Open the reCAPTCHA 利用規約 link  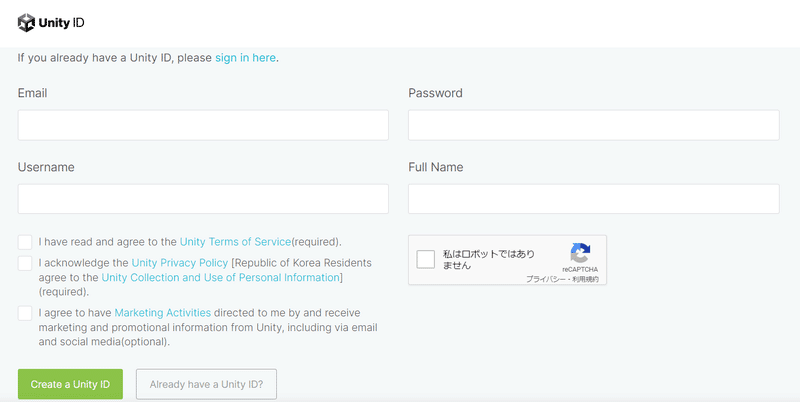(587, 279)
